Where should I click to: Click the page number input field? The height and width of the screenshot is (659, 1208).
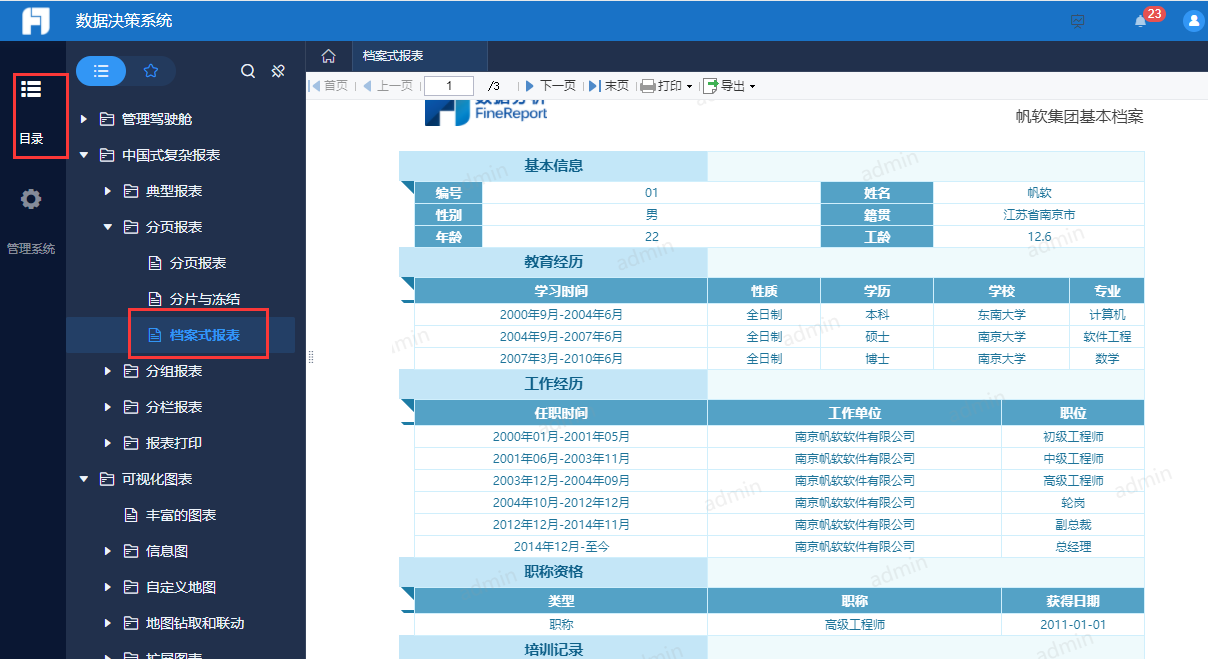pos(450,86)
